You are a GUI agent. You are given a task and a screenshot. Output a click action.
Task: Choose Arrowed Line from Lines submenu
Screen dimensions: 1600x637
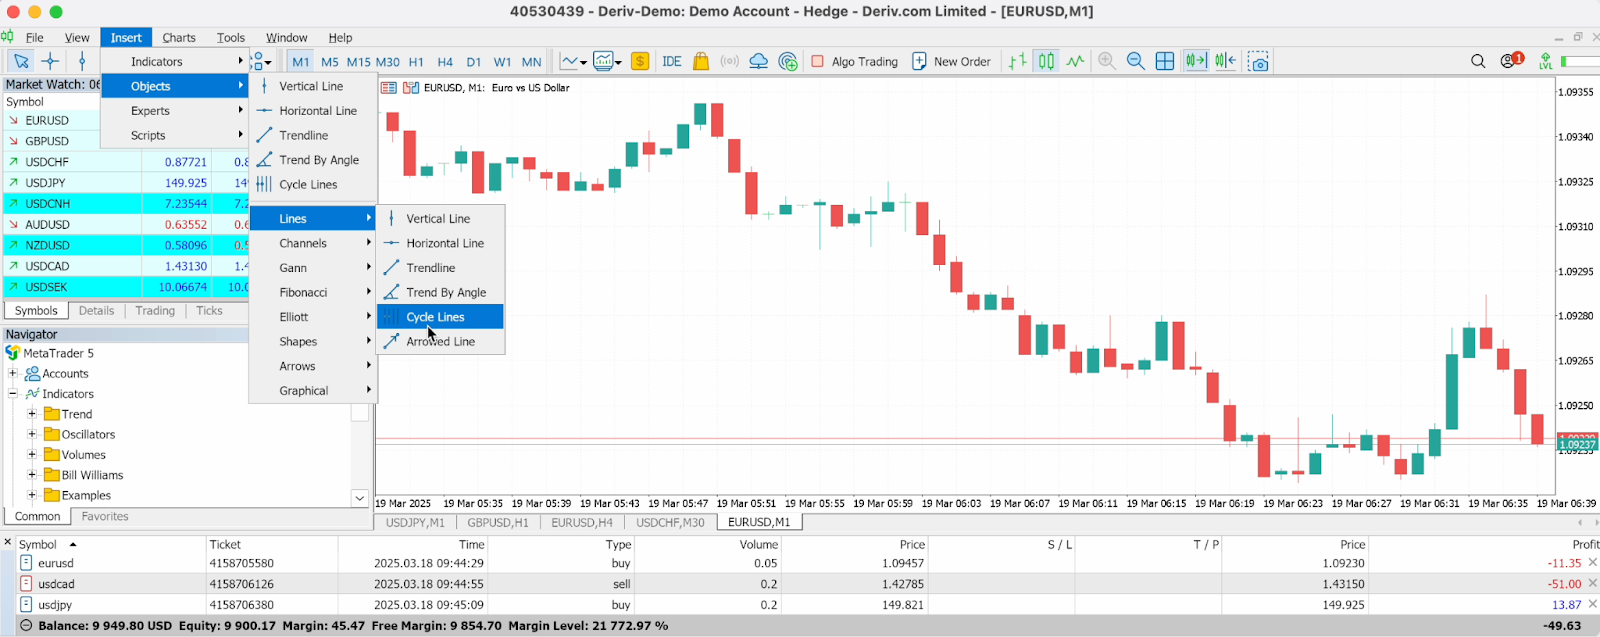coord(440,341)
